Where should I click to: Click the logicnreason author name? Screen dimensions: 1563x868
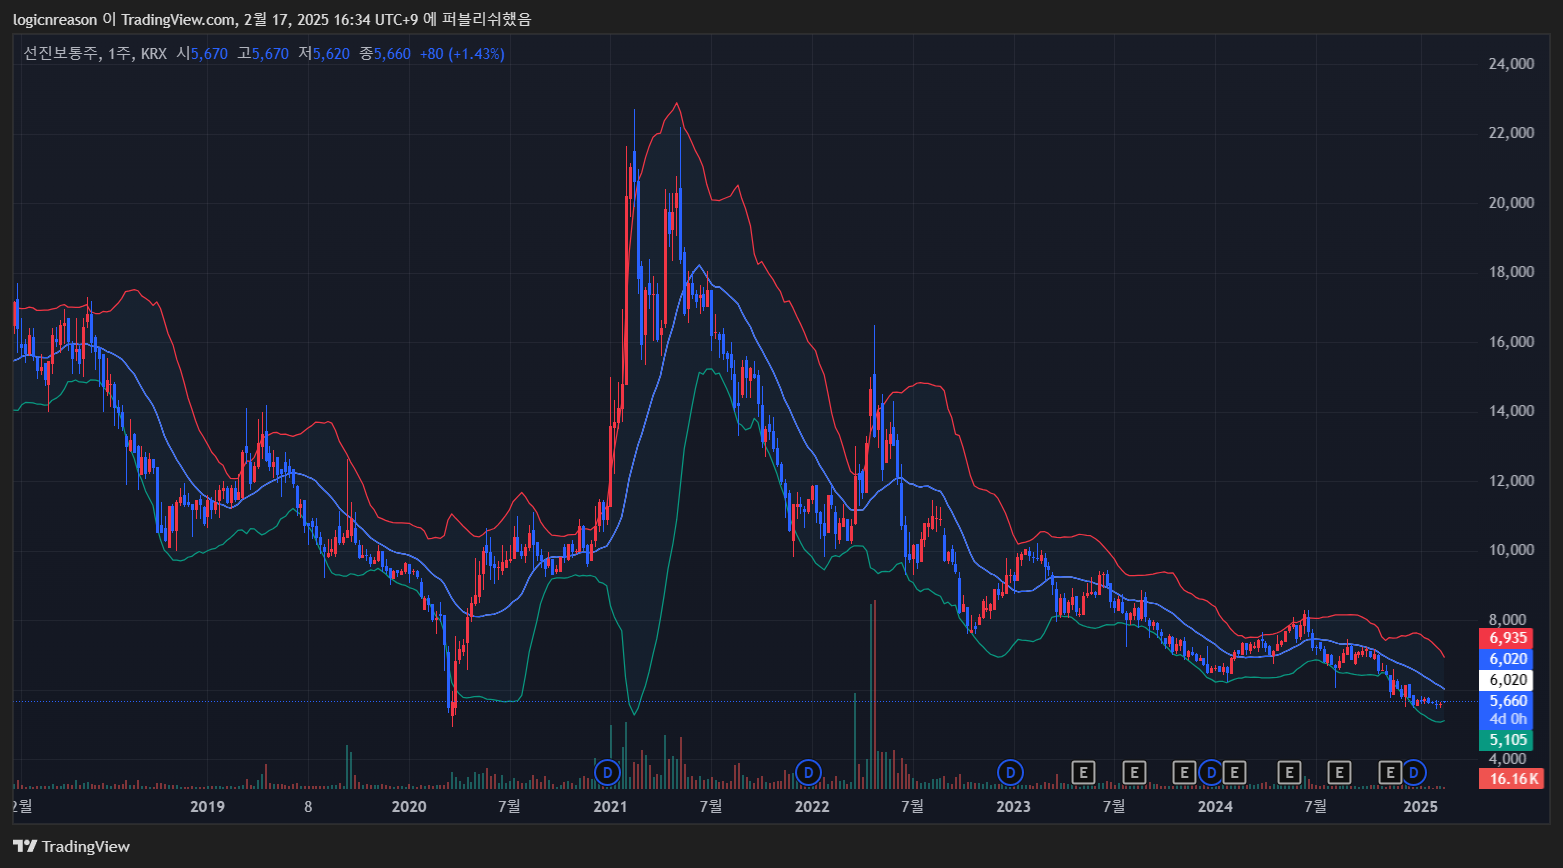click(56, 19)
